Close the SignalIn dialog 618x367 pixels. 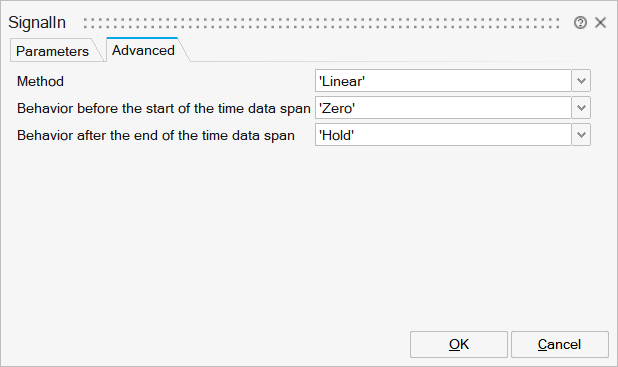click(x=600, y=22)
